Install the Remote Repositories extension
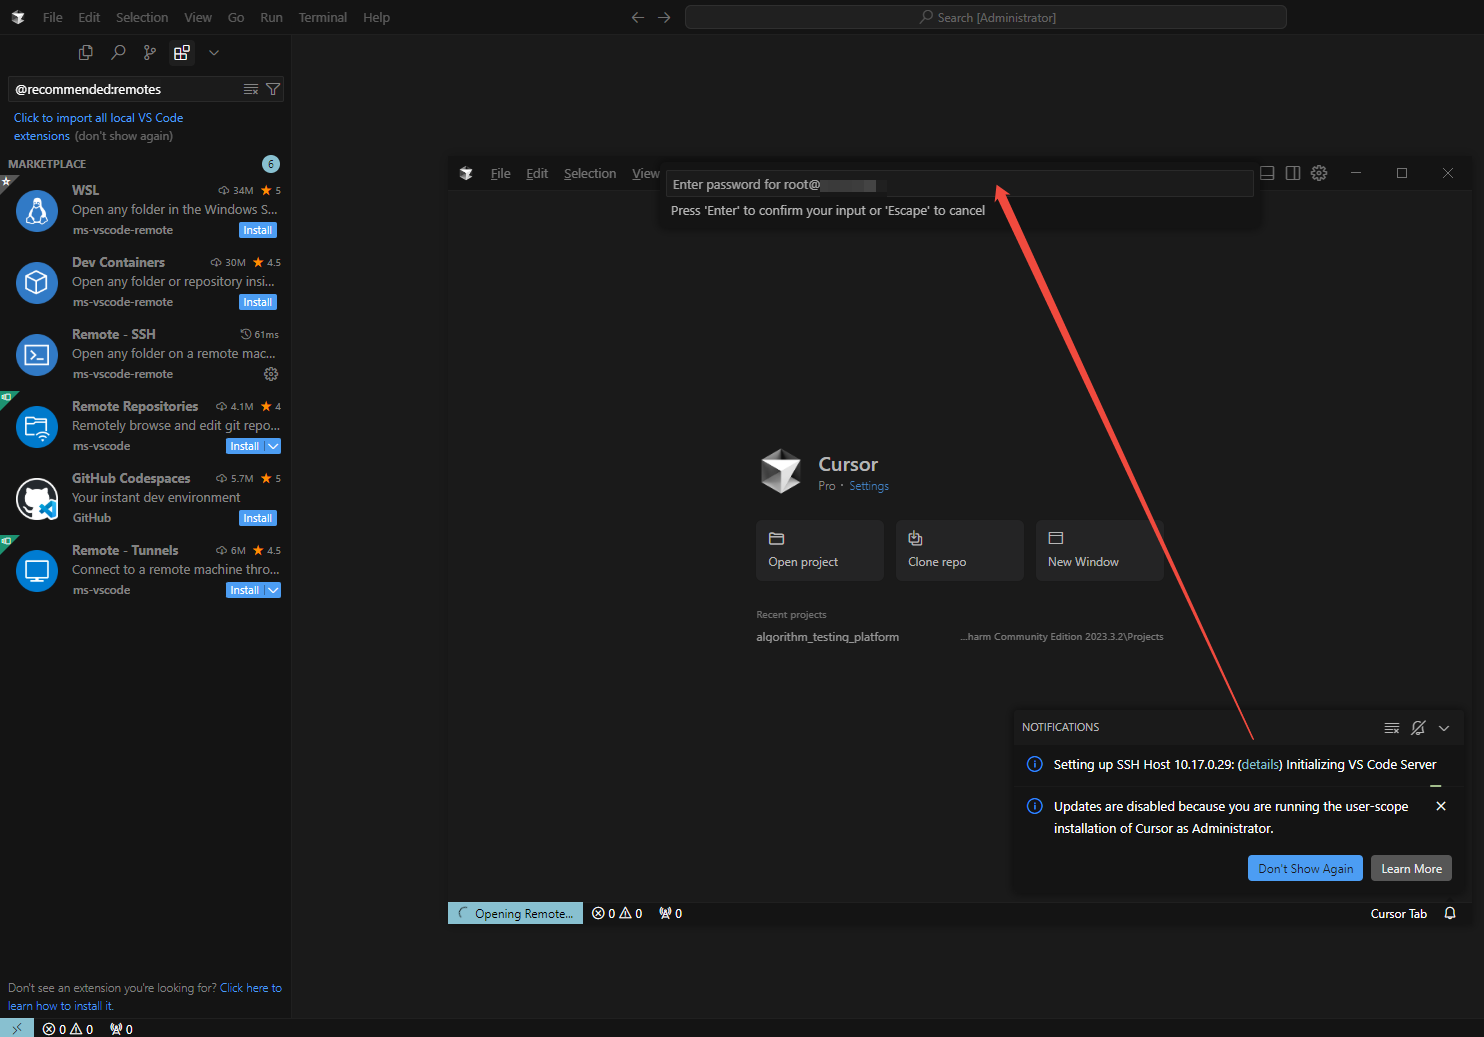Image resolution: width=1484 pixels, height=1037 pixels. click(x=244, y=446)
